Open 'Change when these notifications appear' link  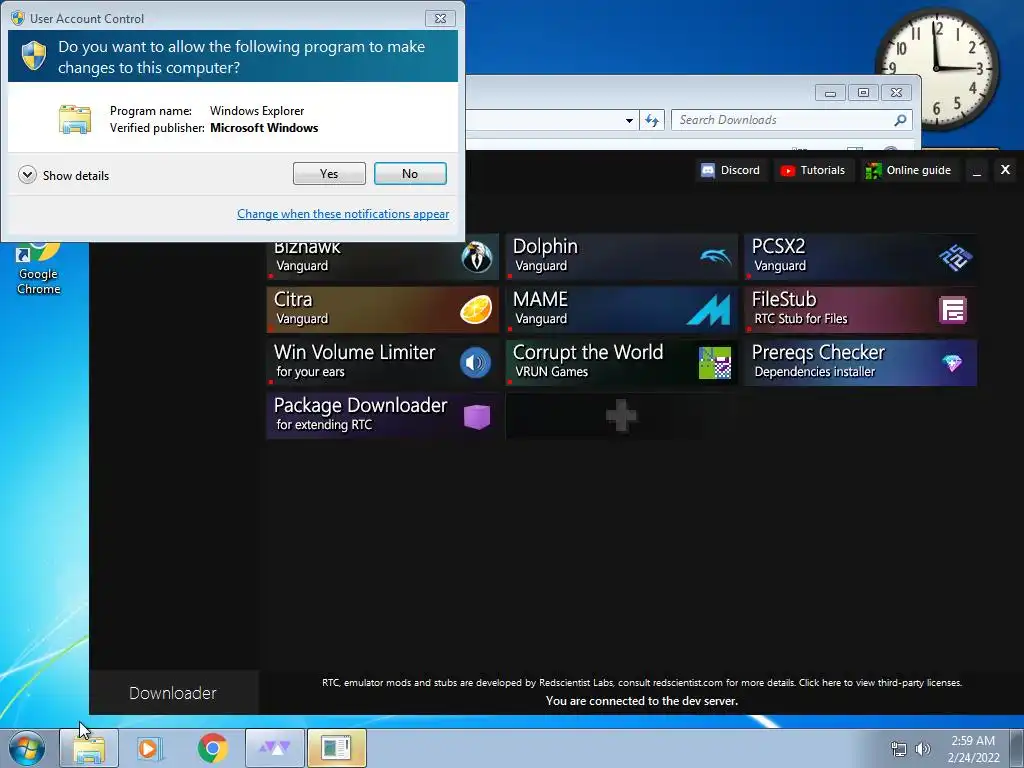coord(343,214)
